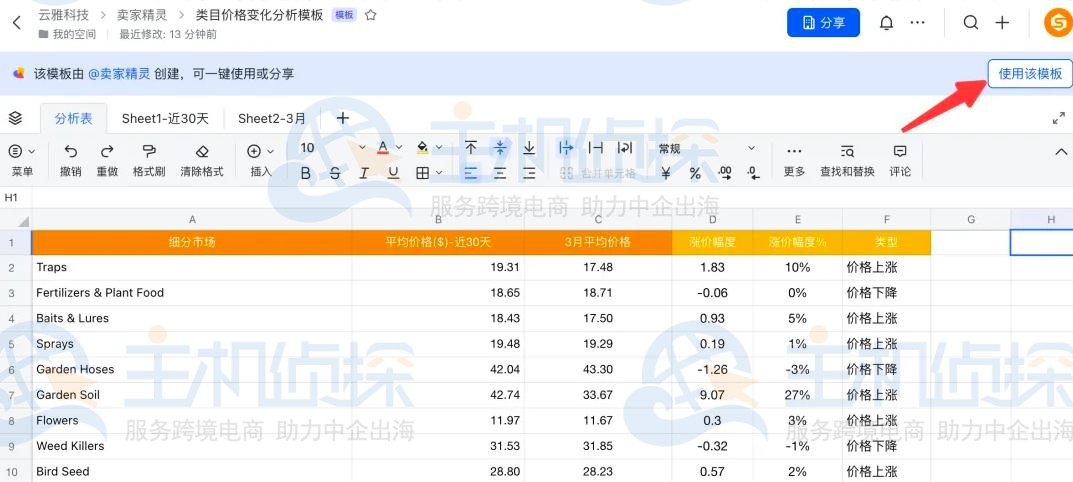Open the @卖家精灵 mention link

click(x=119, y=74)
